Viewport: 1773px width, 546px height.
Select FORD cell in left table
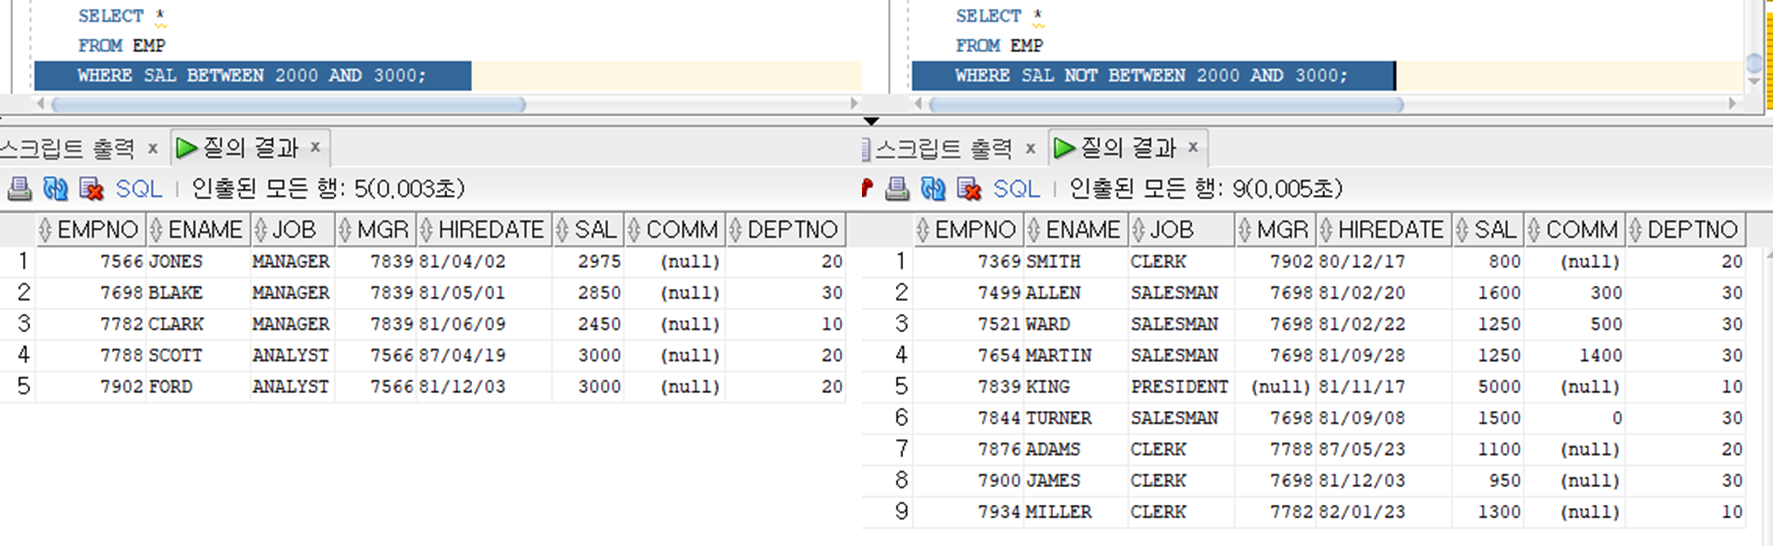pos(198,386)
